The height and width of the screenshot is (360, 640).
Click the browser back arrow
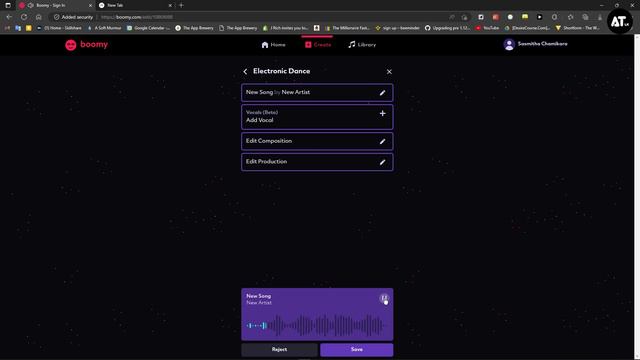pos(9,17)
